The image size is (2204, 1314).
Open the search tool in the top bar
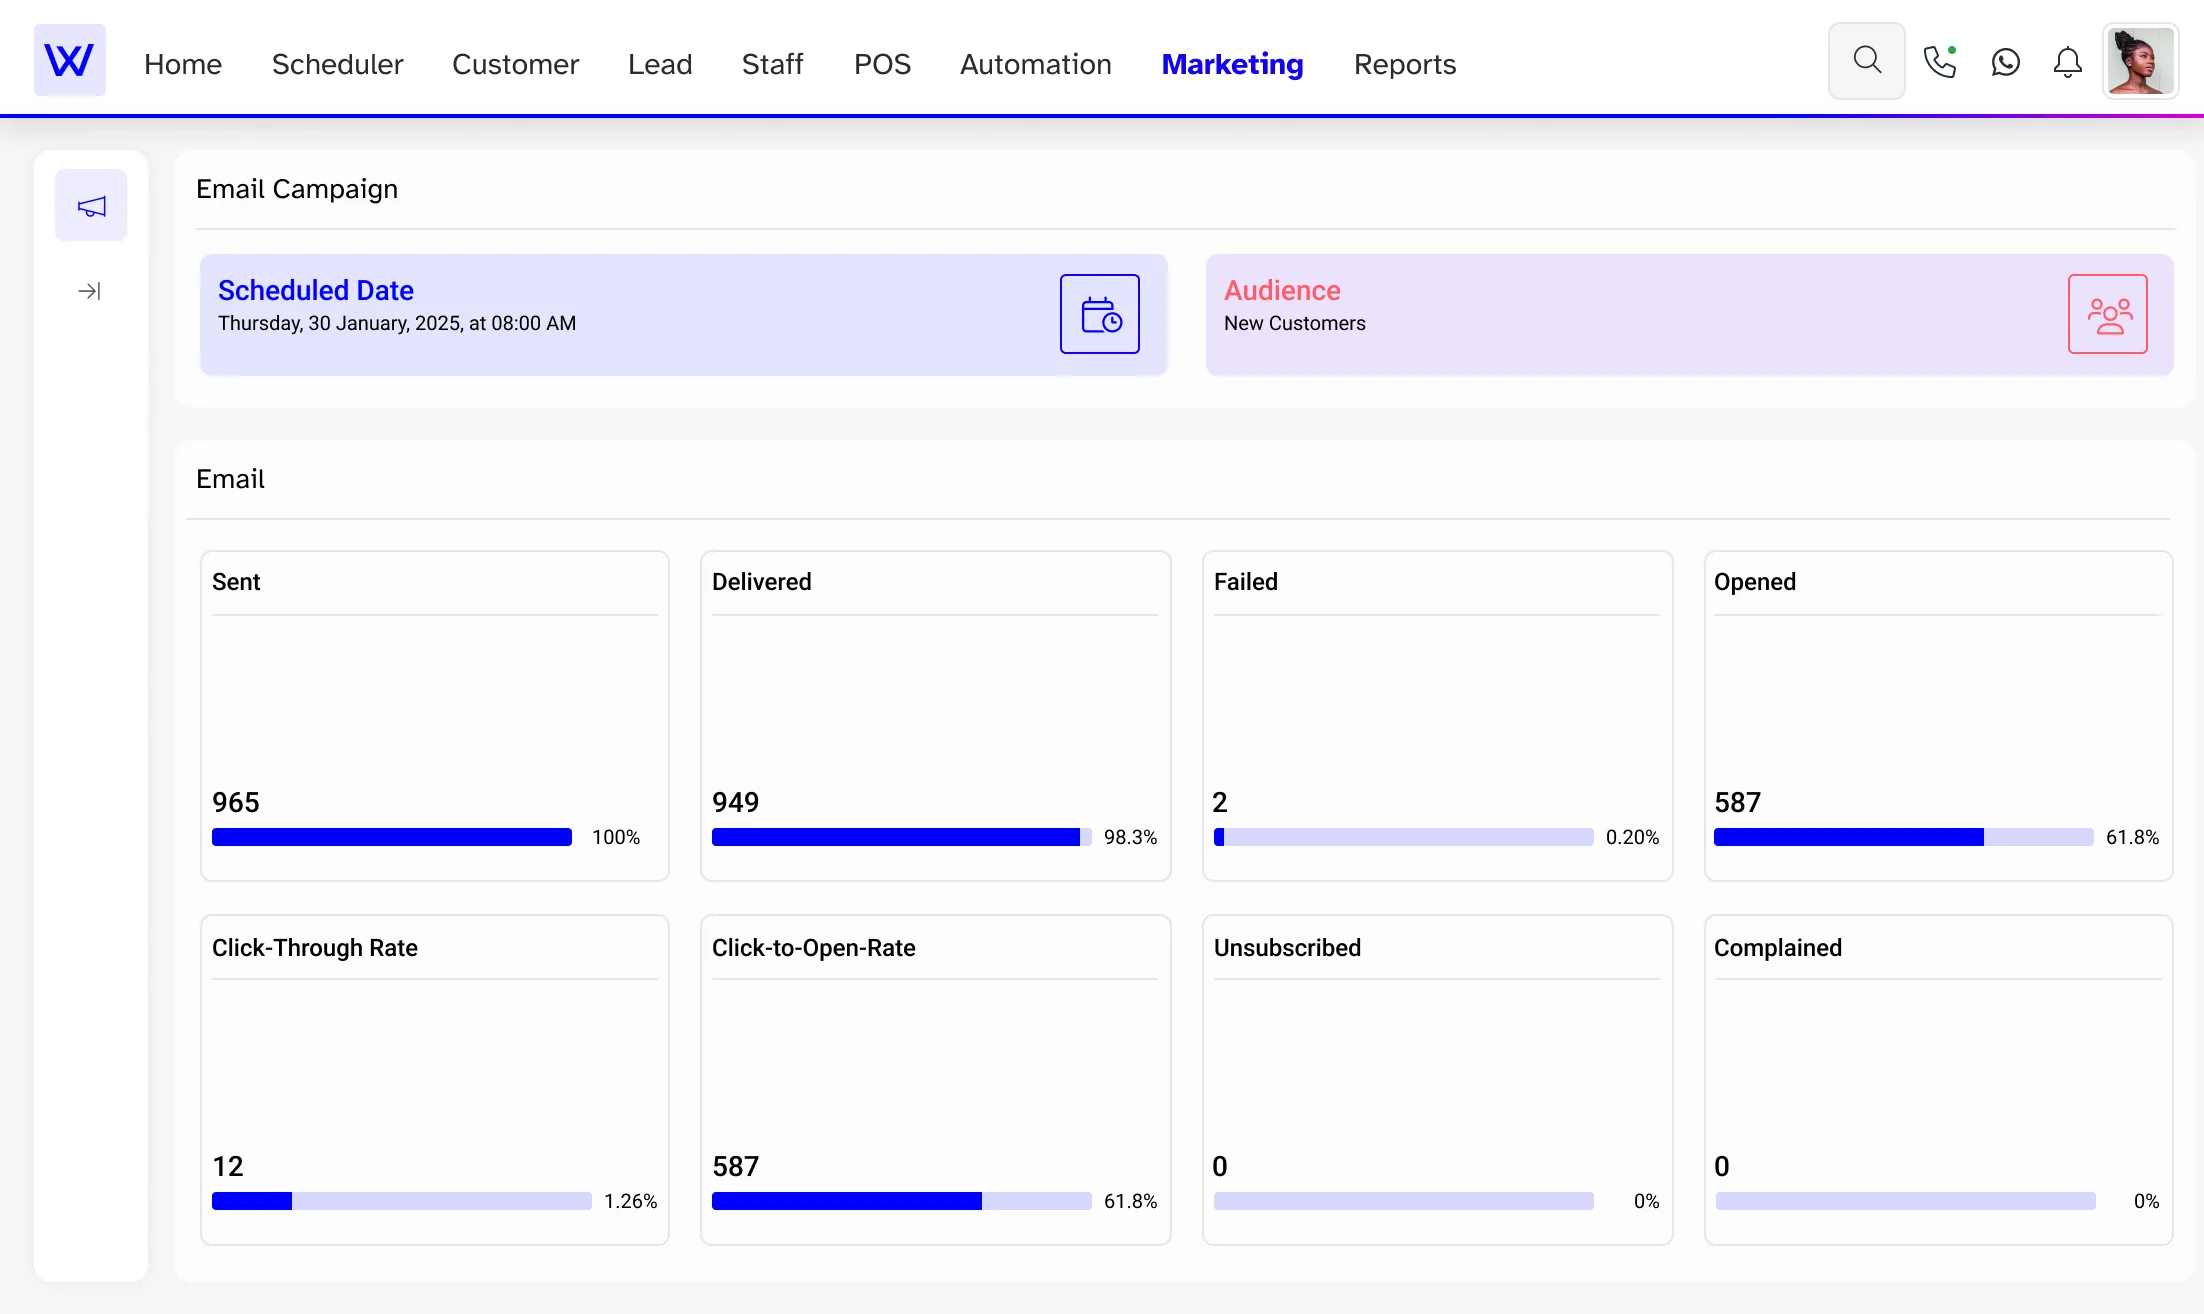tap(1866, 60)
